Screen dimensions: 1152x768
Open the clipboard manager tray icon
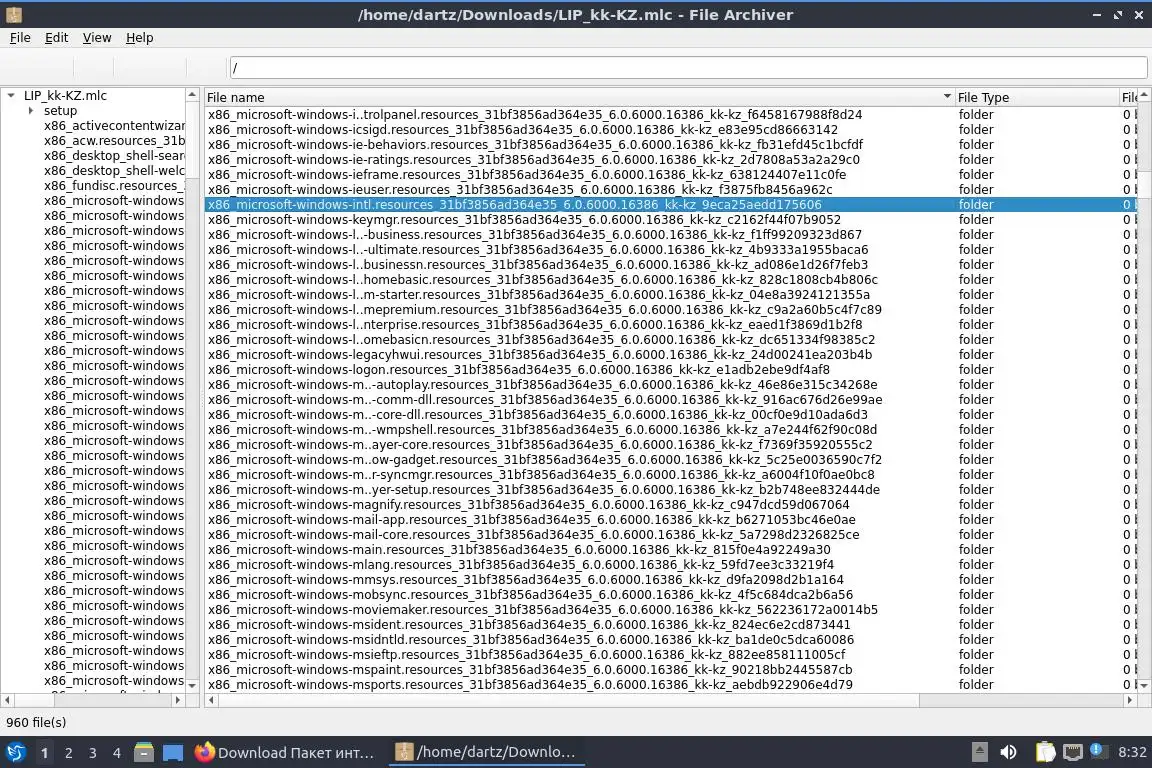pyautogui.click(x=1045, y=752)
